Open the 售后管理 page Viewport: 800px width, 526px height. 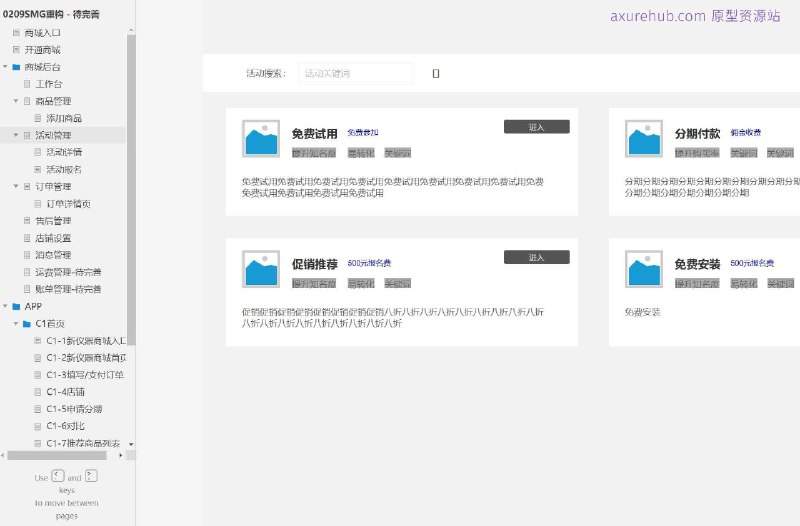click(53, 221)
